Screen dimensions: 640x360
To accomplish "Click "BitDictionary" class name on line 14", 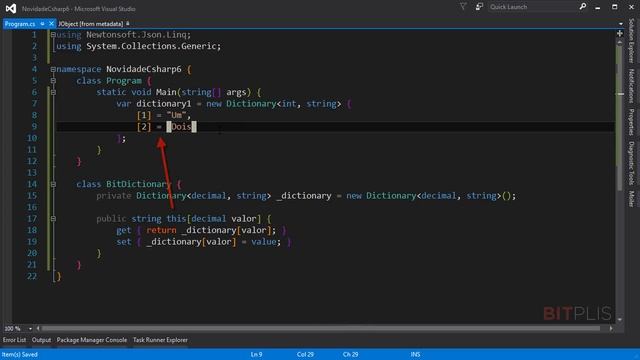I will pyautogui.click(x=138, y=184).
